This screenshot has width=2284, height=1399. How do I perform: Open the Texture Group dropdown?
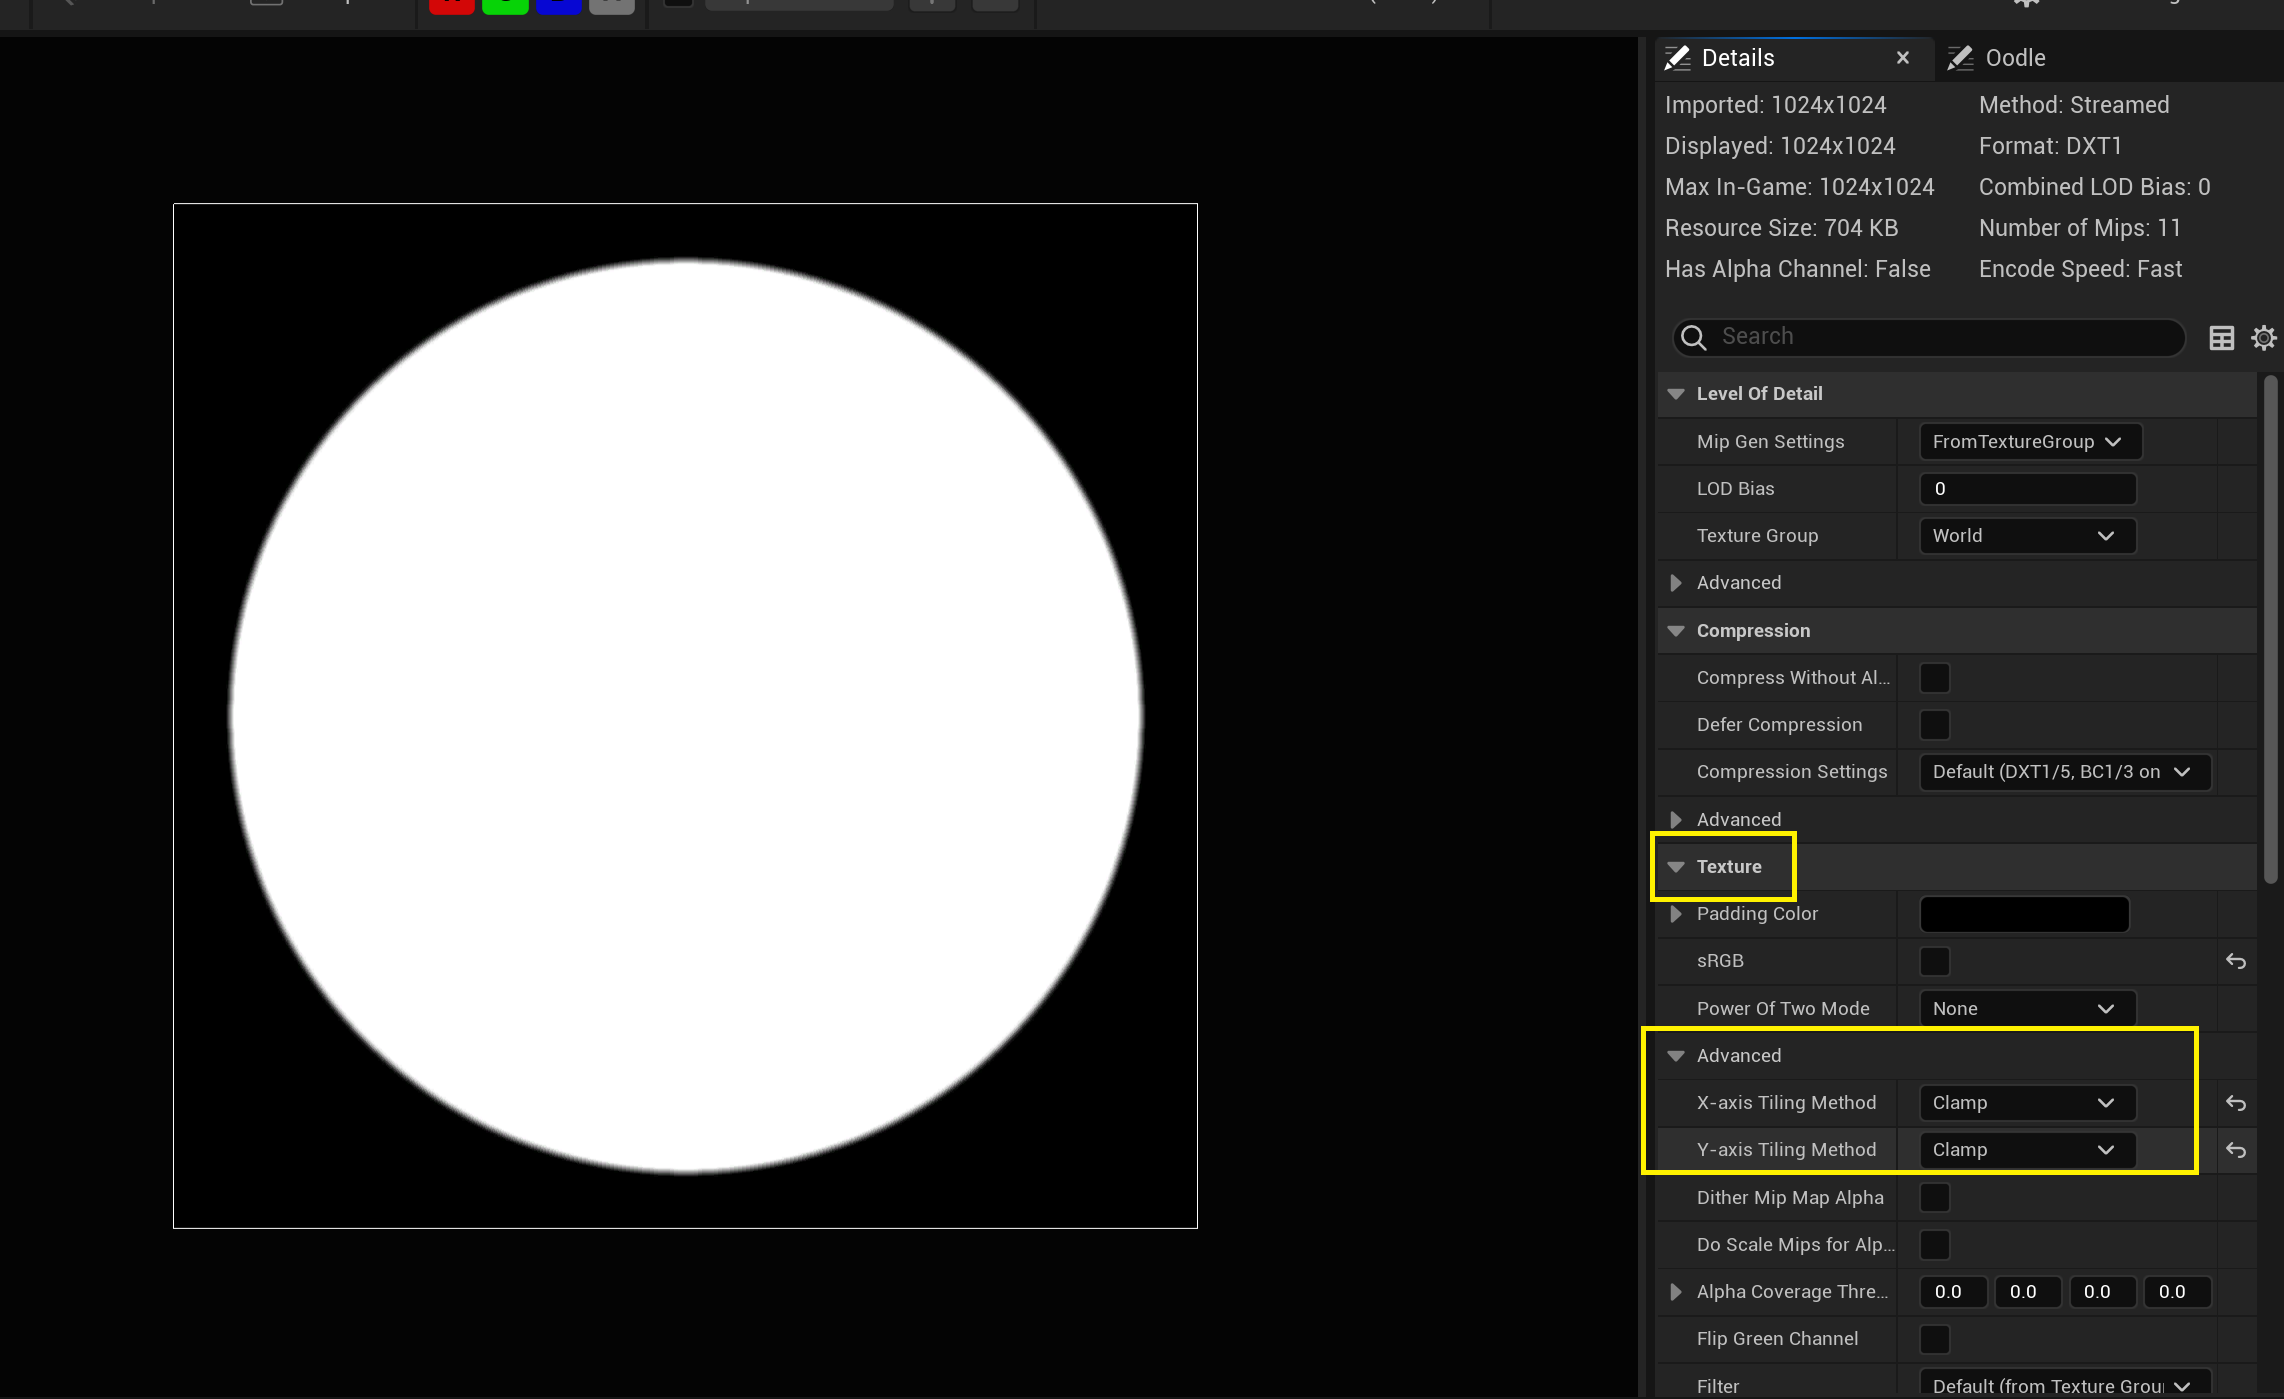pyautogui.click(x=2027, y=536)
